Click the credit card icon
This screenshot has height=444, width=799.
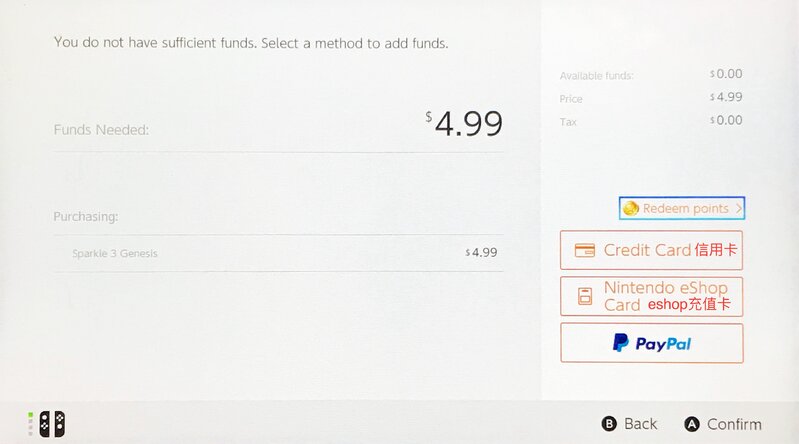tap(586, 250)
